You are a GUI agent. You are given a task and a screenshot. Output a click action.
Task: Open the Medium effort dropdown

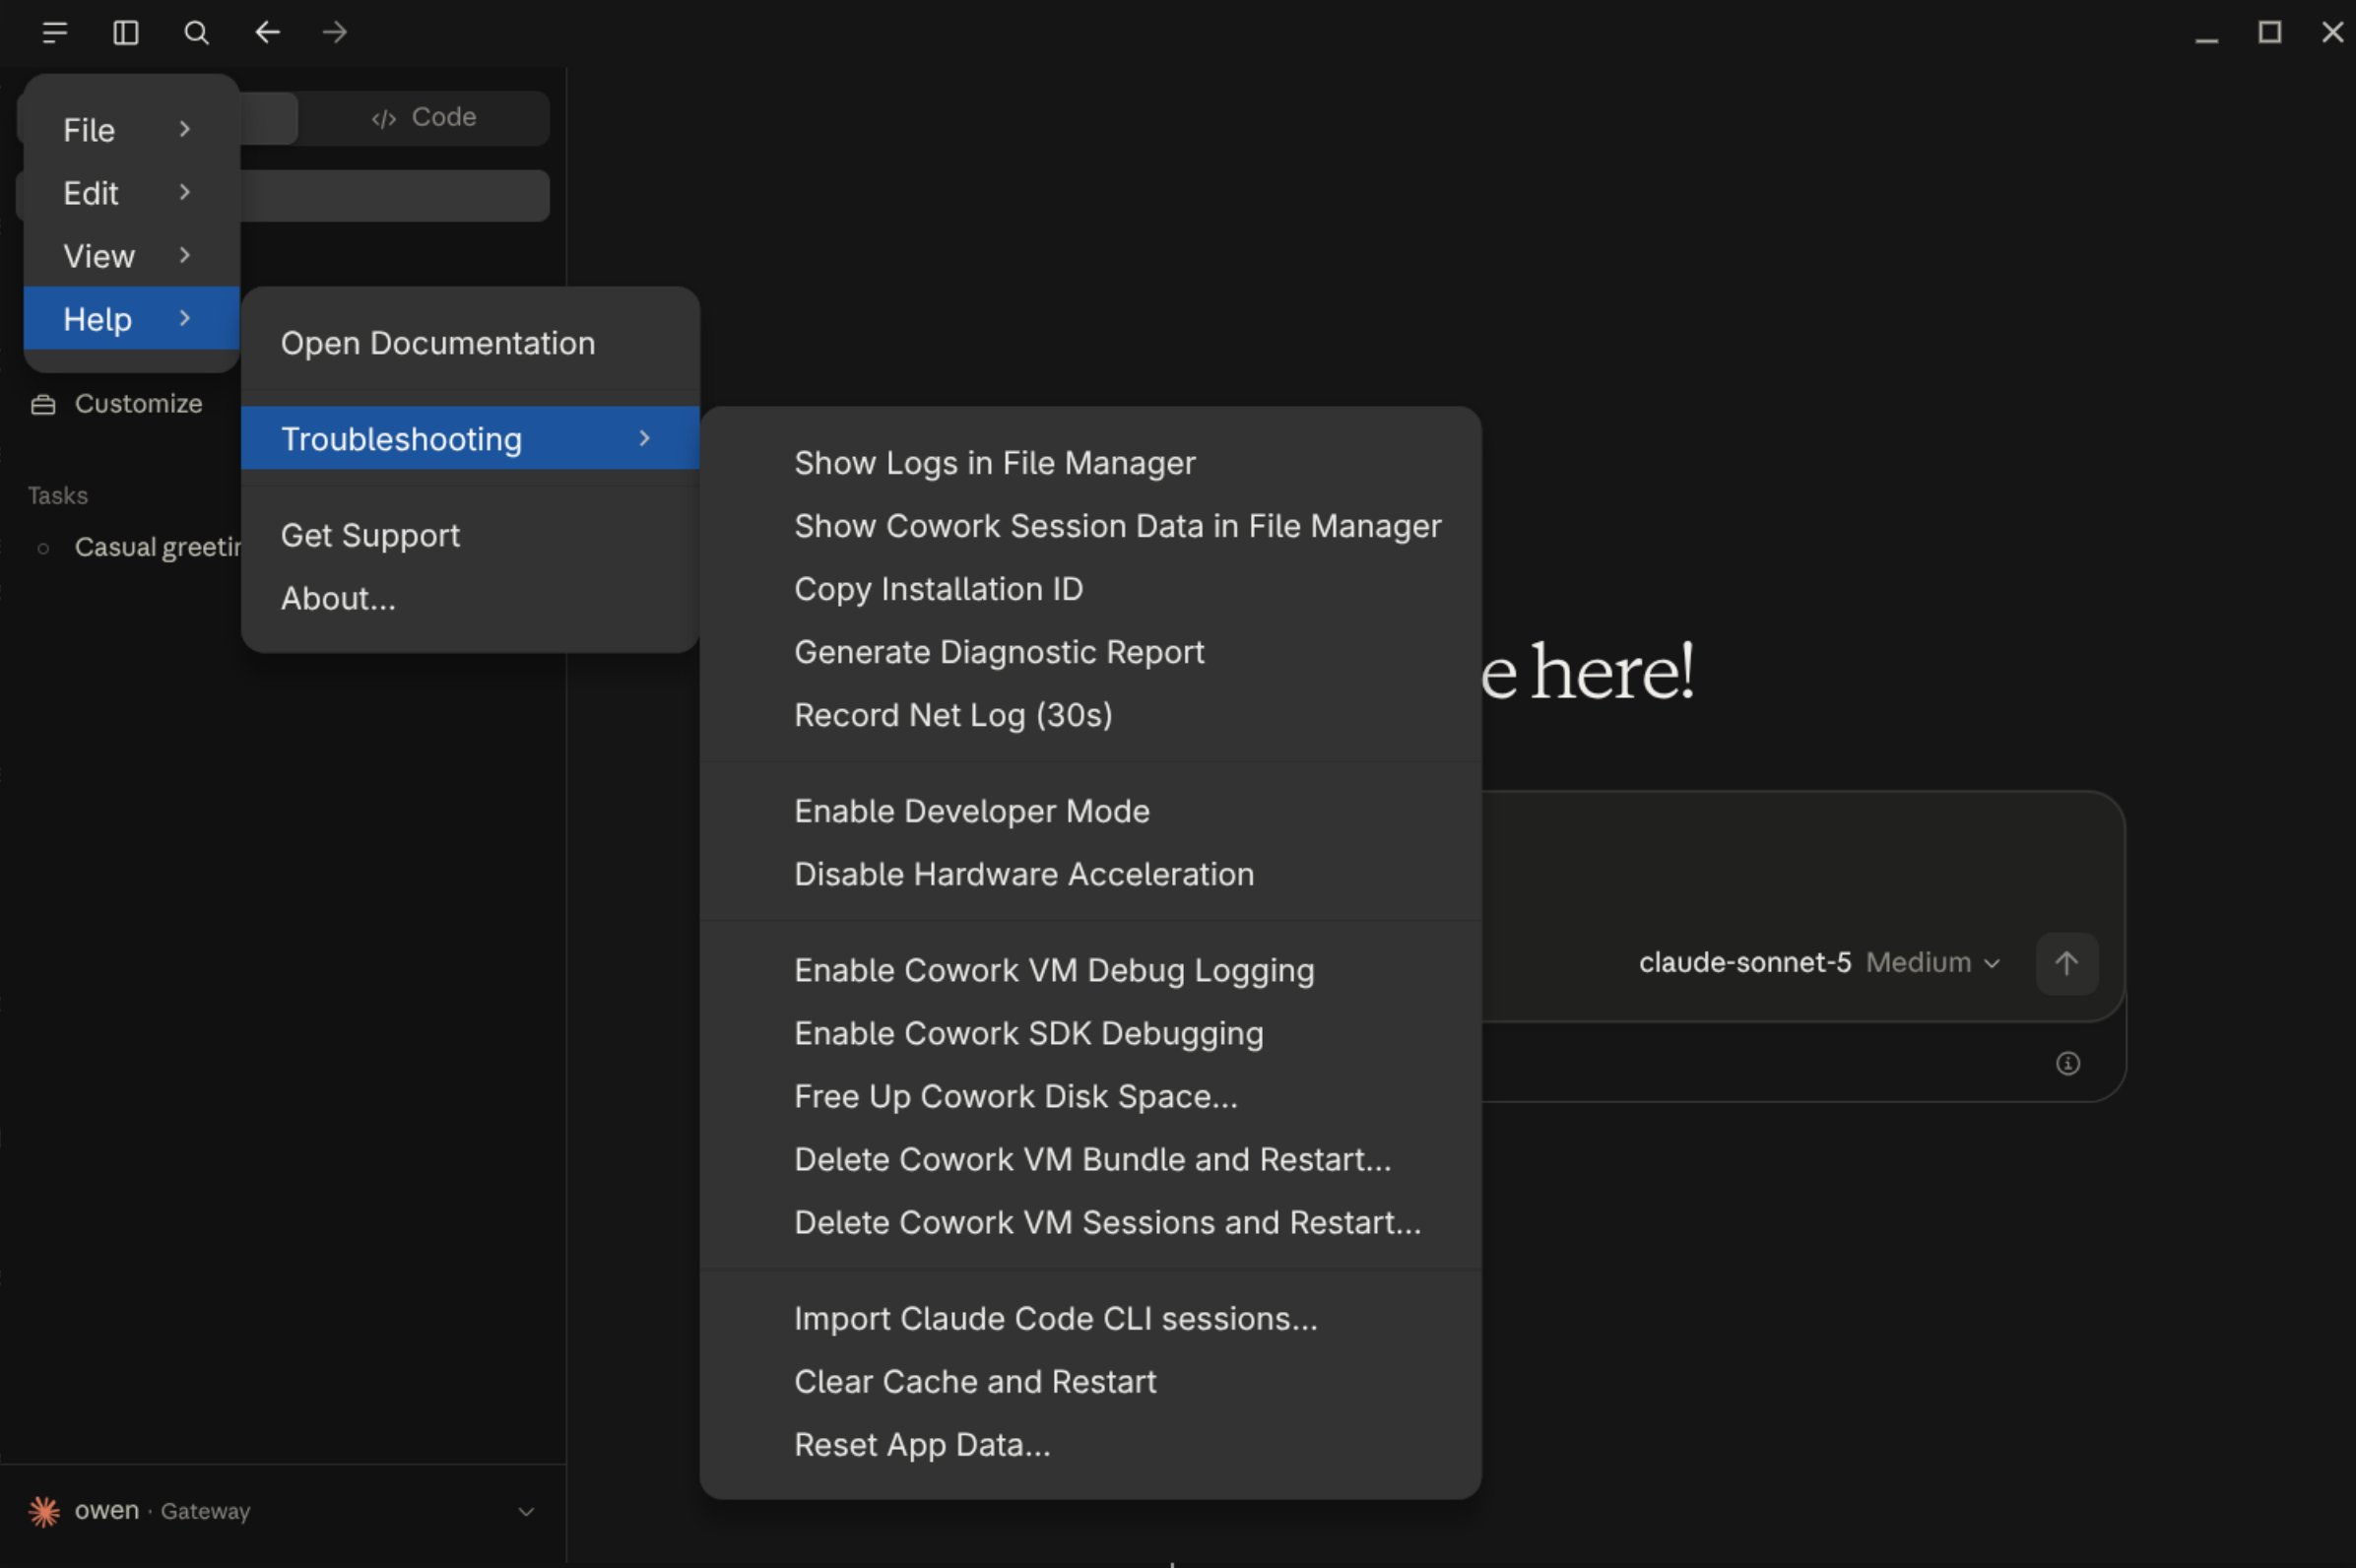pyautogui.click(x=1933, y=963)
